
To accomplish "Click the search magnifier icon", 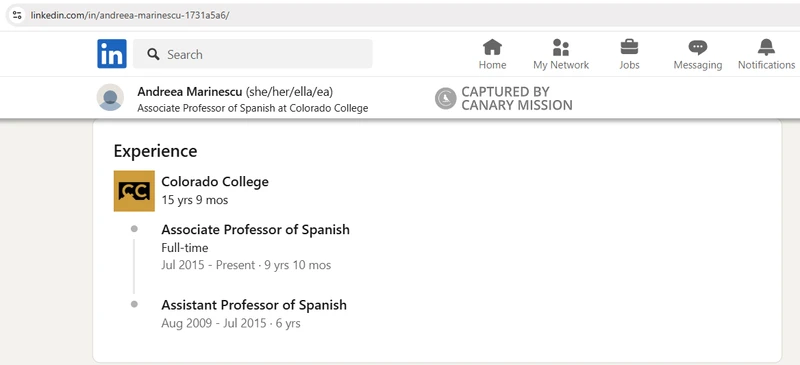I will (153, 54).
